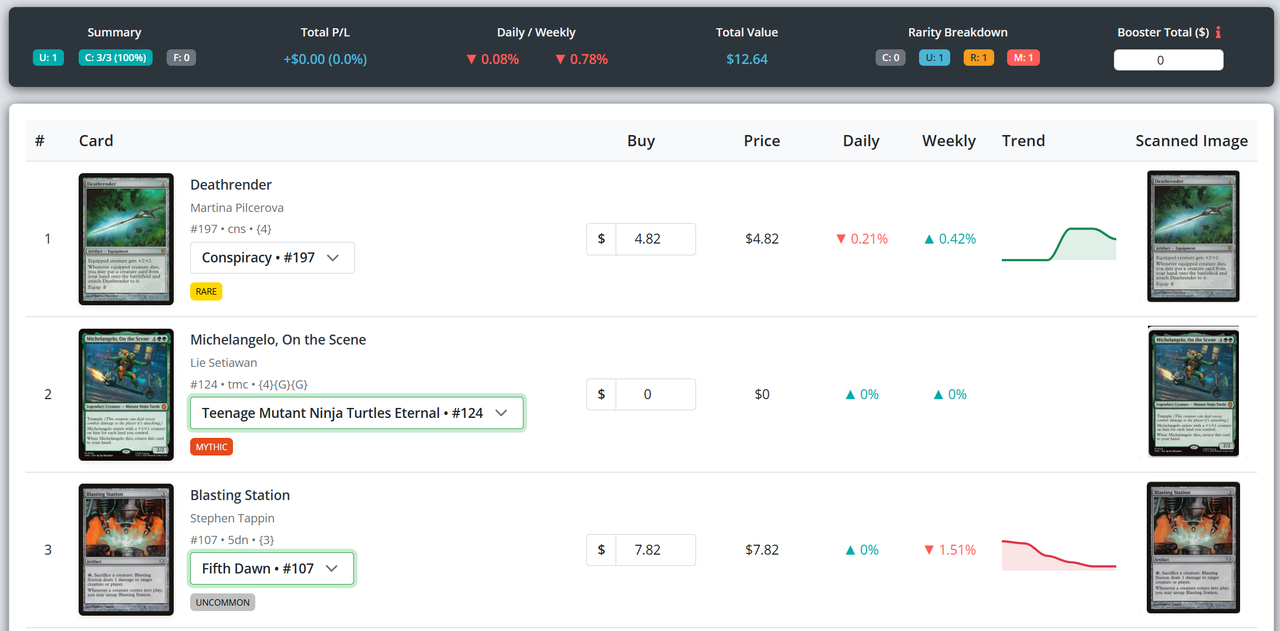
Task: Click Deathrender buy price field 4.82
Action: (655, 239)
